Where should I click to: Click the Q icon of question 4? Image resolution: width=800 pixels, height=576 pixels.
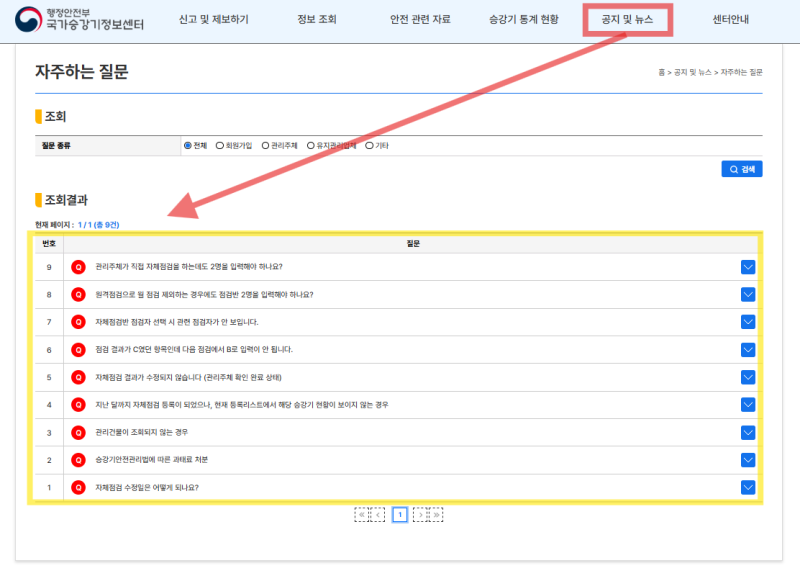click(x=78, y=405)
